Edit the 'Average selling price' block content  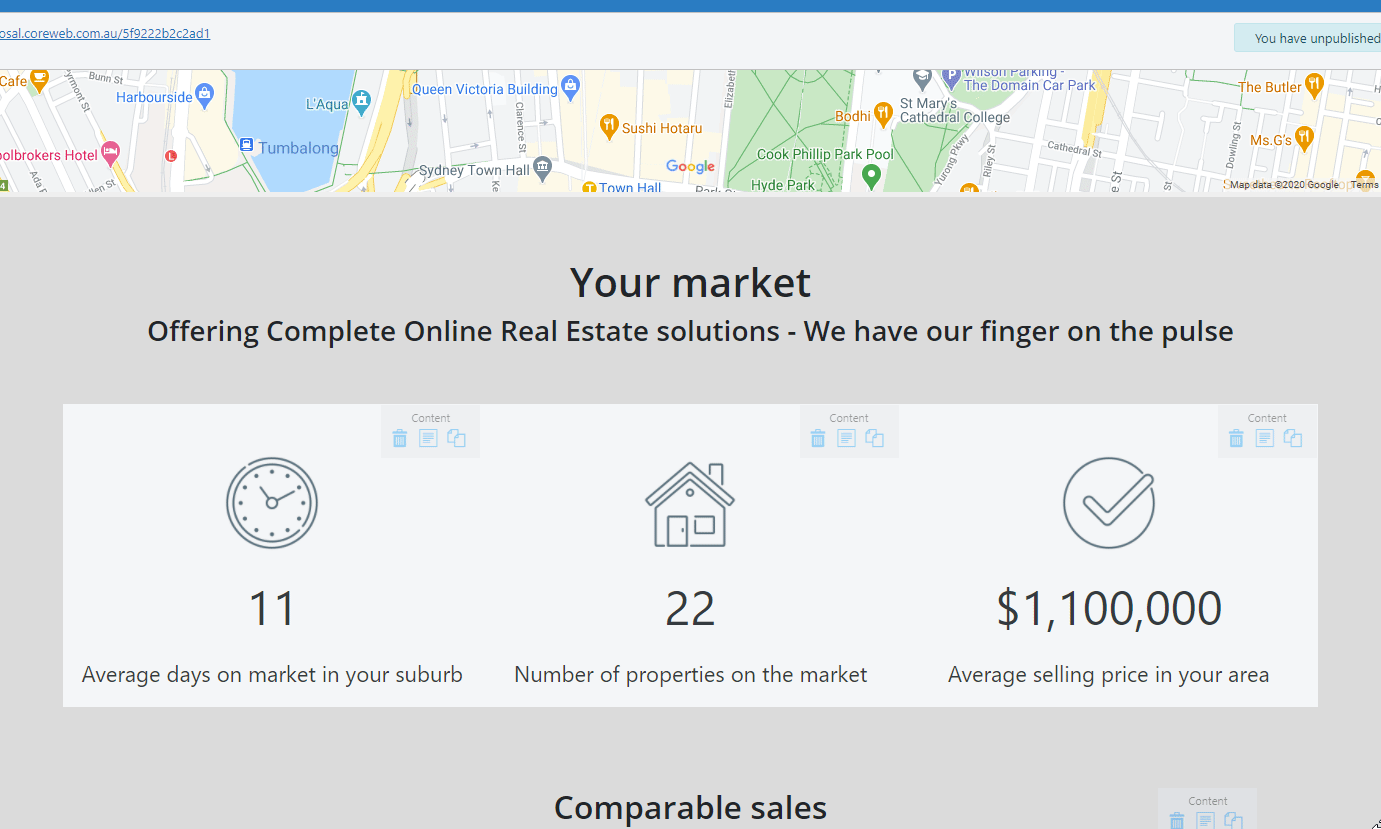pyautogui.click(x=1264, y=438)
